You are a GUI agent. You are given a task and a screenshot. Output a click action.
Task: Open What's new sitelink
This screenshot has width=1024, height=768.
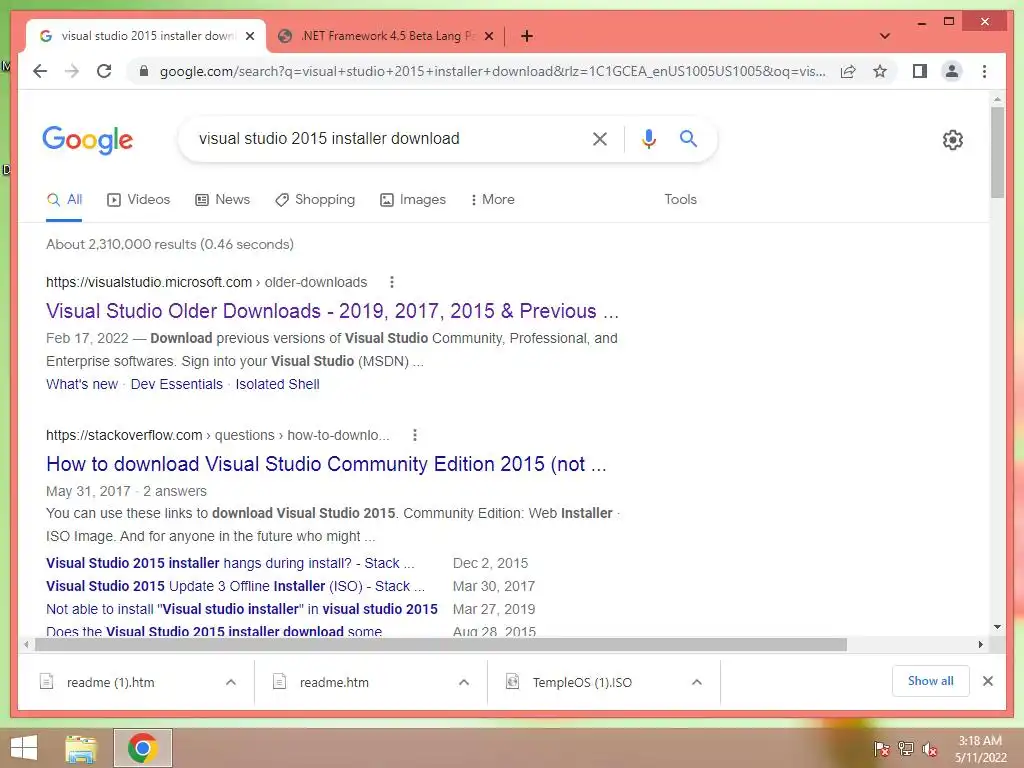82,384
